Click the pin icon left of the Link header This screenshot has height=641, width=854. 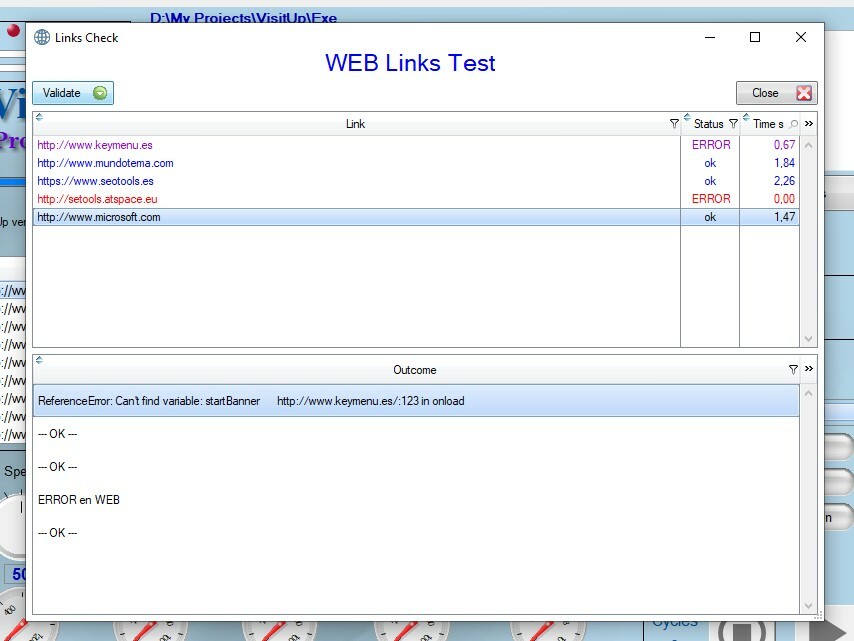point(39,117)
